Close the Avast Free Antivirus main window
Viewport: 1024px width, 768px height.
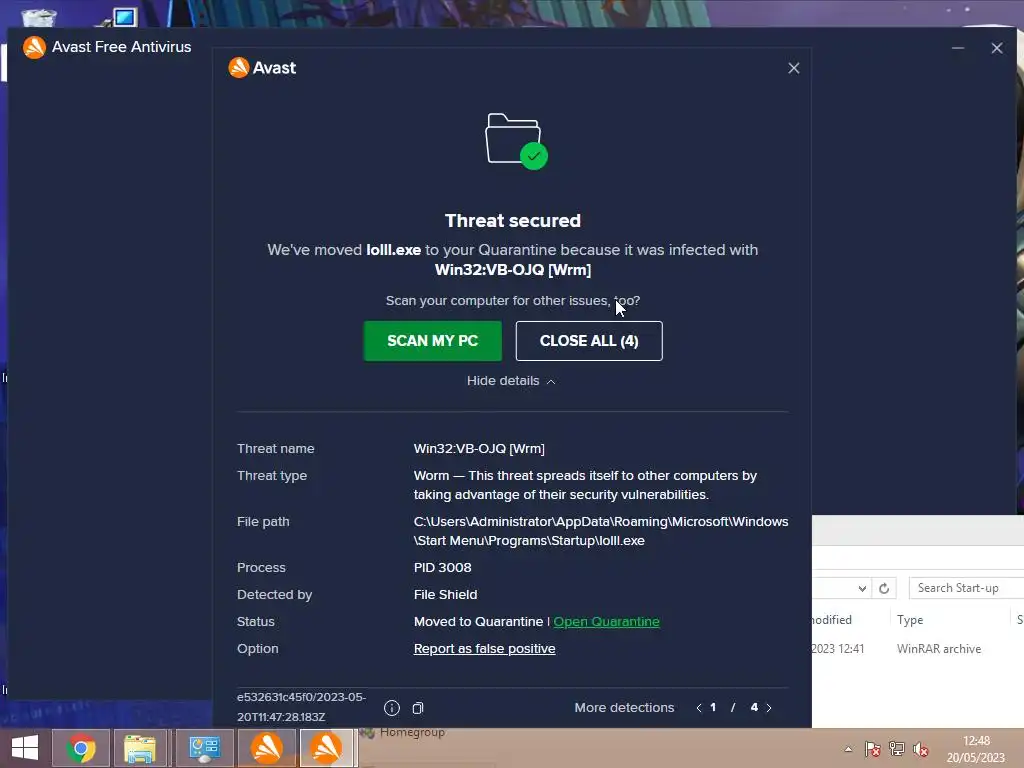(997, 48)
